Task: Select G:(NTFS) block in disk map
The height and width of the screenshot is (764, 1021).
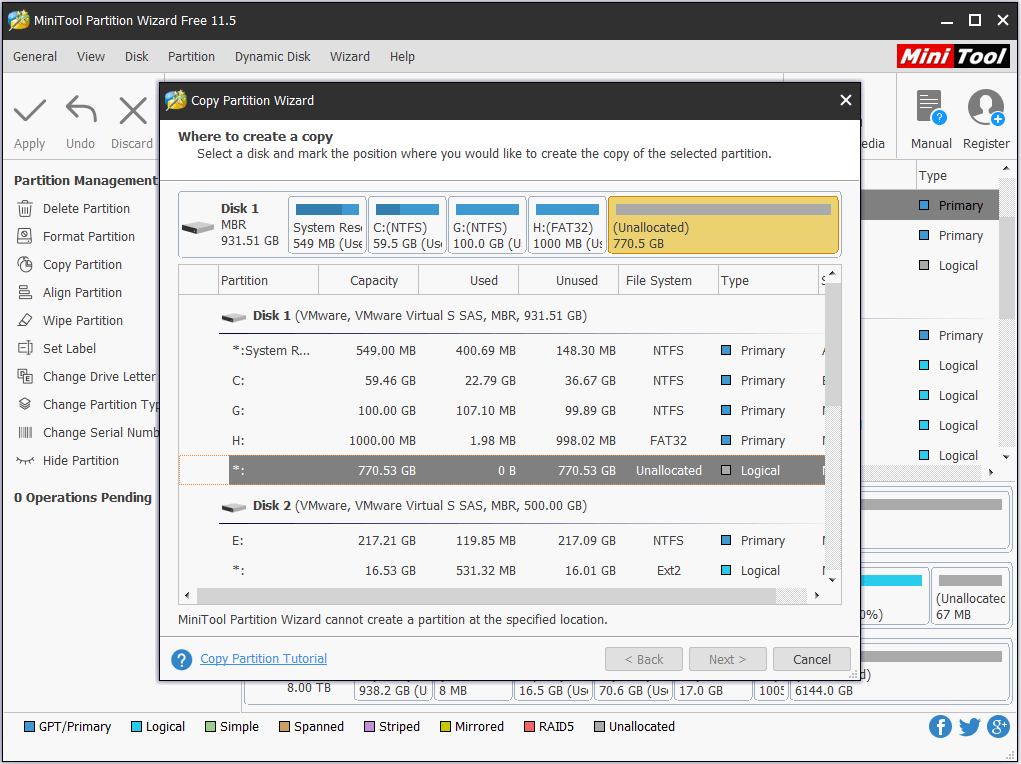Action: click(x=487, y=225)
